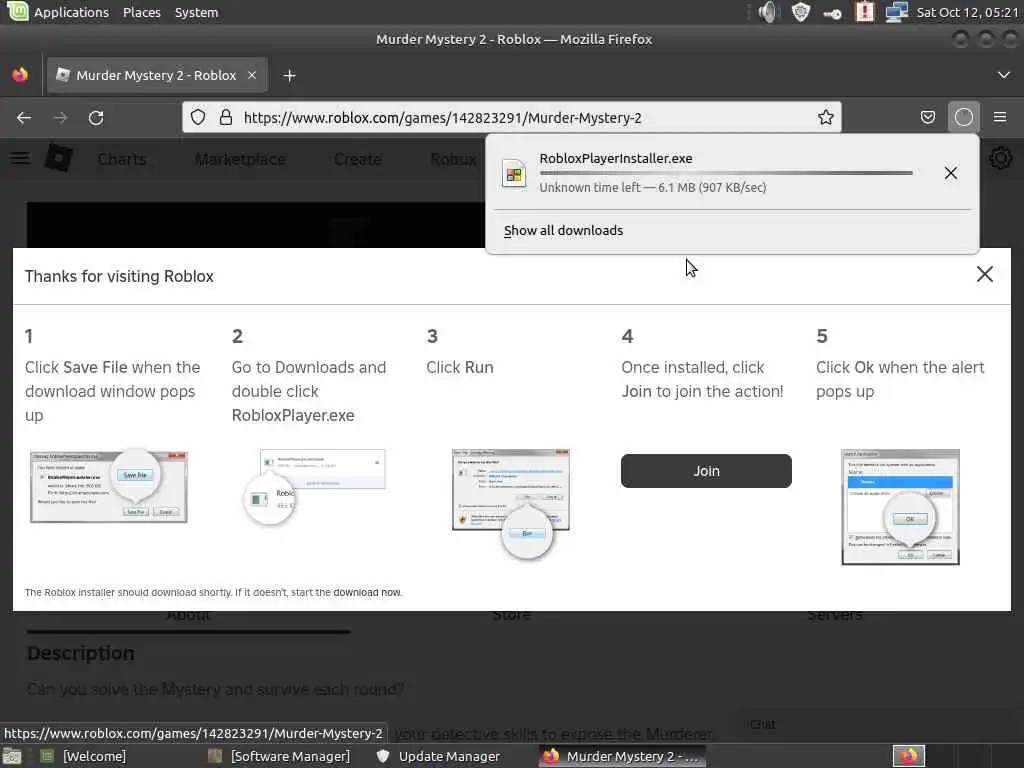Click the Firefox back arrow

(x=24, y=118)
